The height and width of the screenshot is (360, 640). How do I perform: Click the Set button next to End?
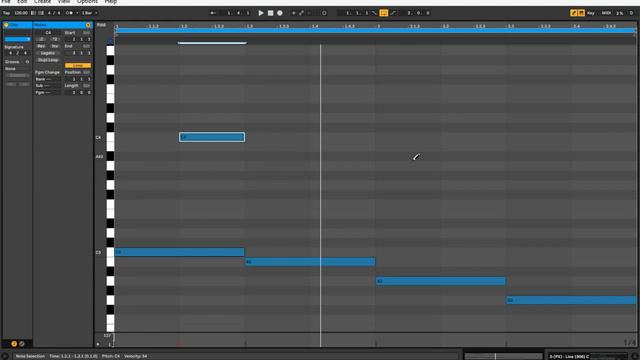[86, 46]
